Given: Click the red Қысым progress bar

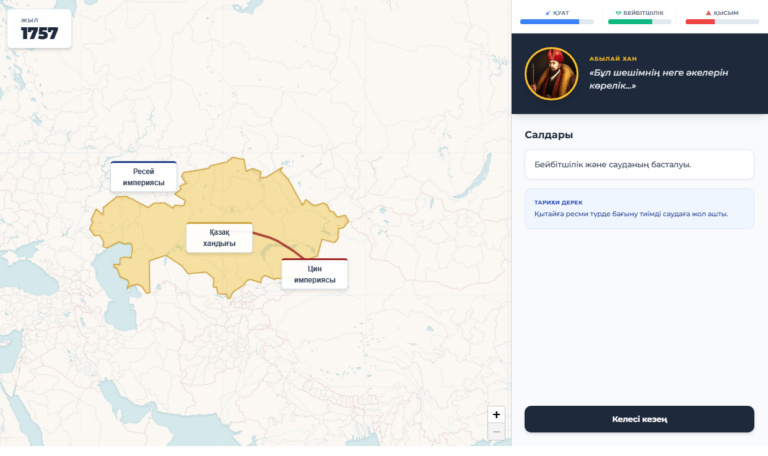Looking at the screenshot, I should coord(722,22).
